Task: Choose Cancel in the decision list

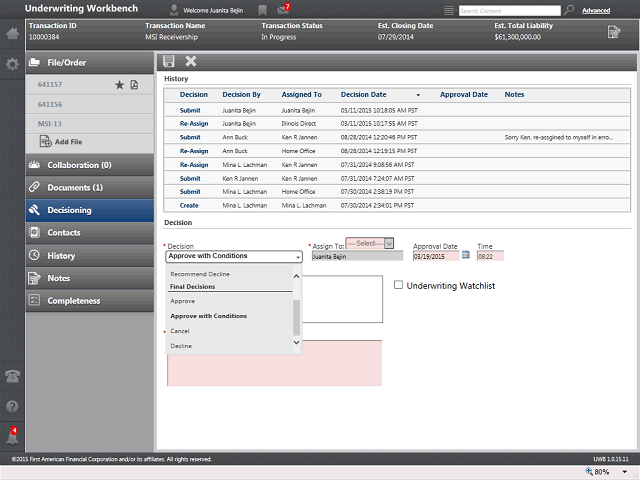Action: click(x=180, y=331)
